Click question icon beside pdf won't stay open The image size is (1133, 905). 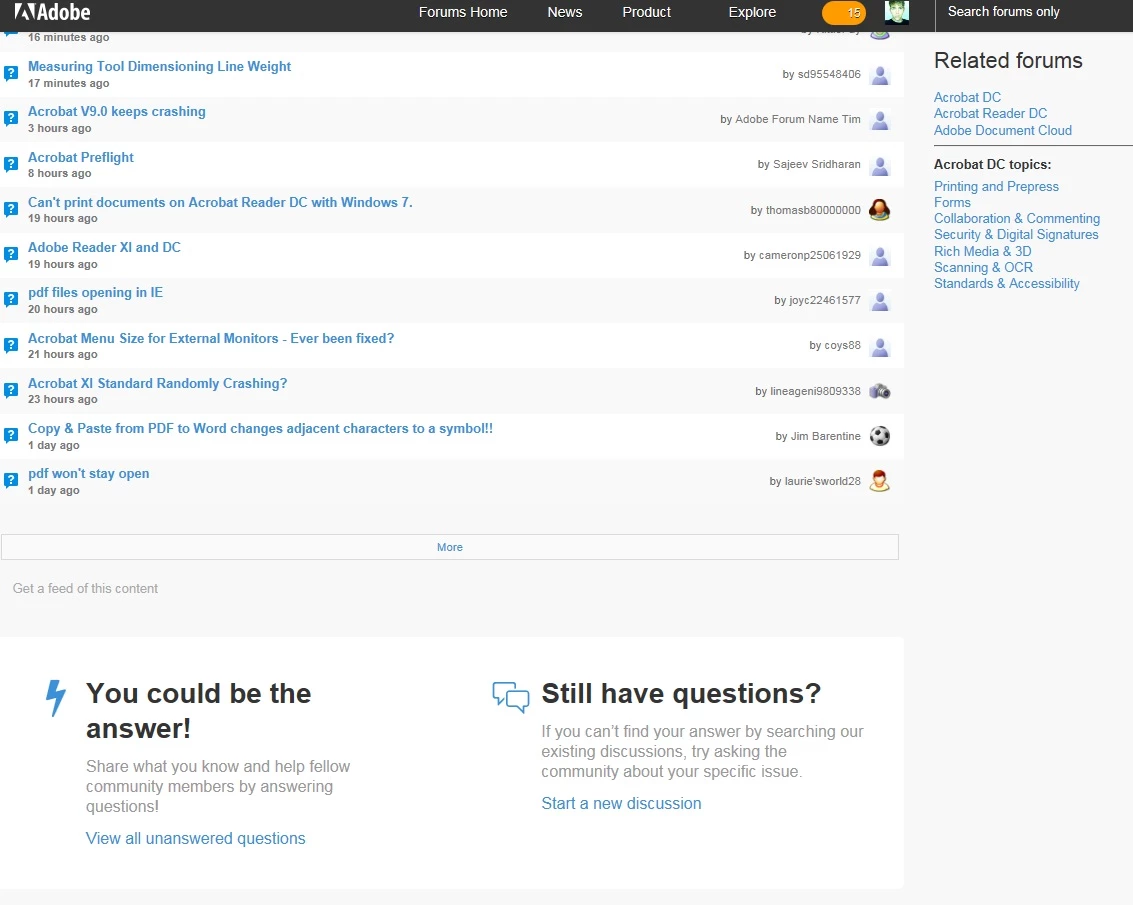pyautogui.click(x=11, y=480)
